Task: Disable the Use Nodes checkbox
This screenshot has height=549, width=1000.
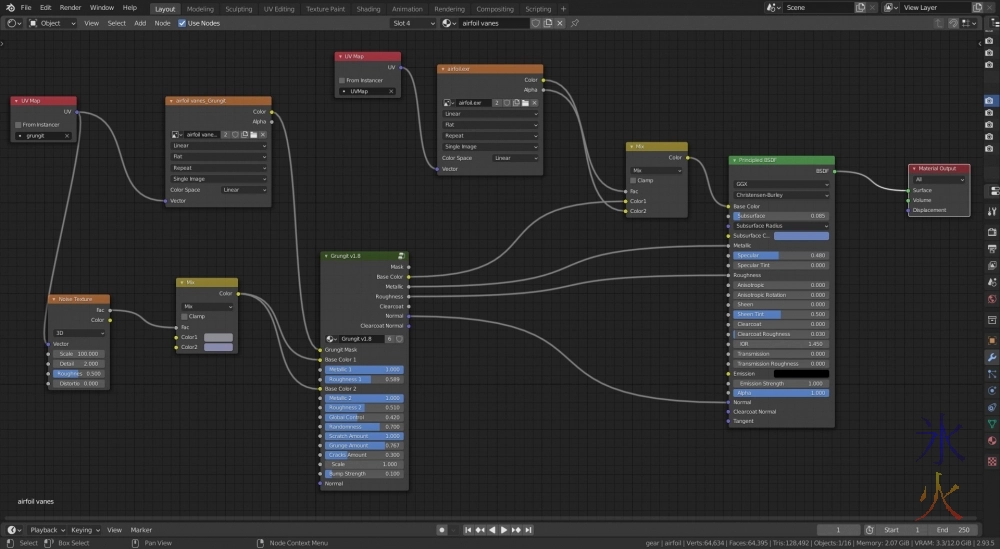Action: (182, 23)
